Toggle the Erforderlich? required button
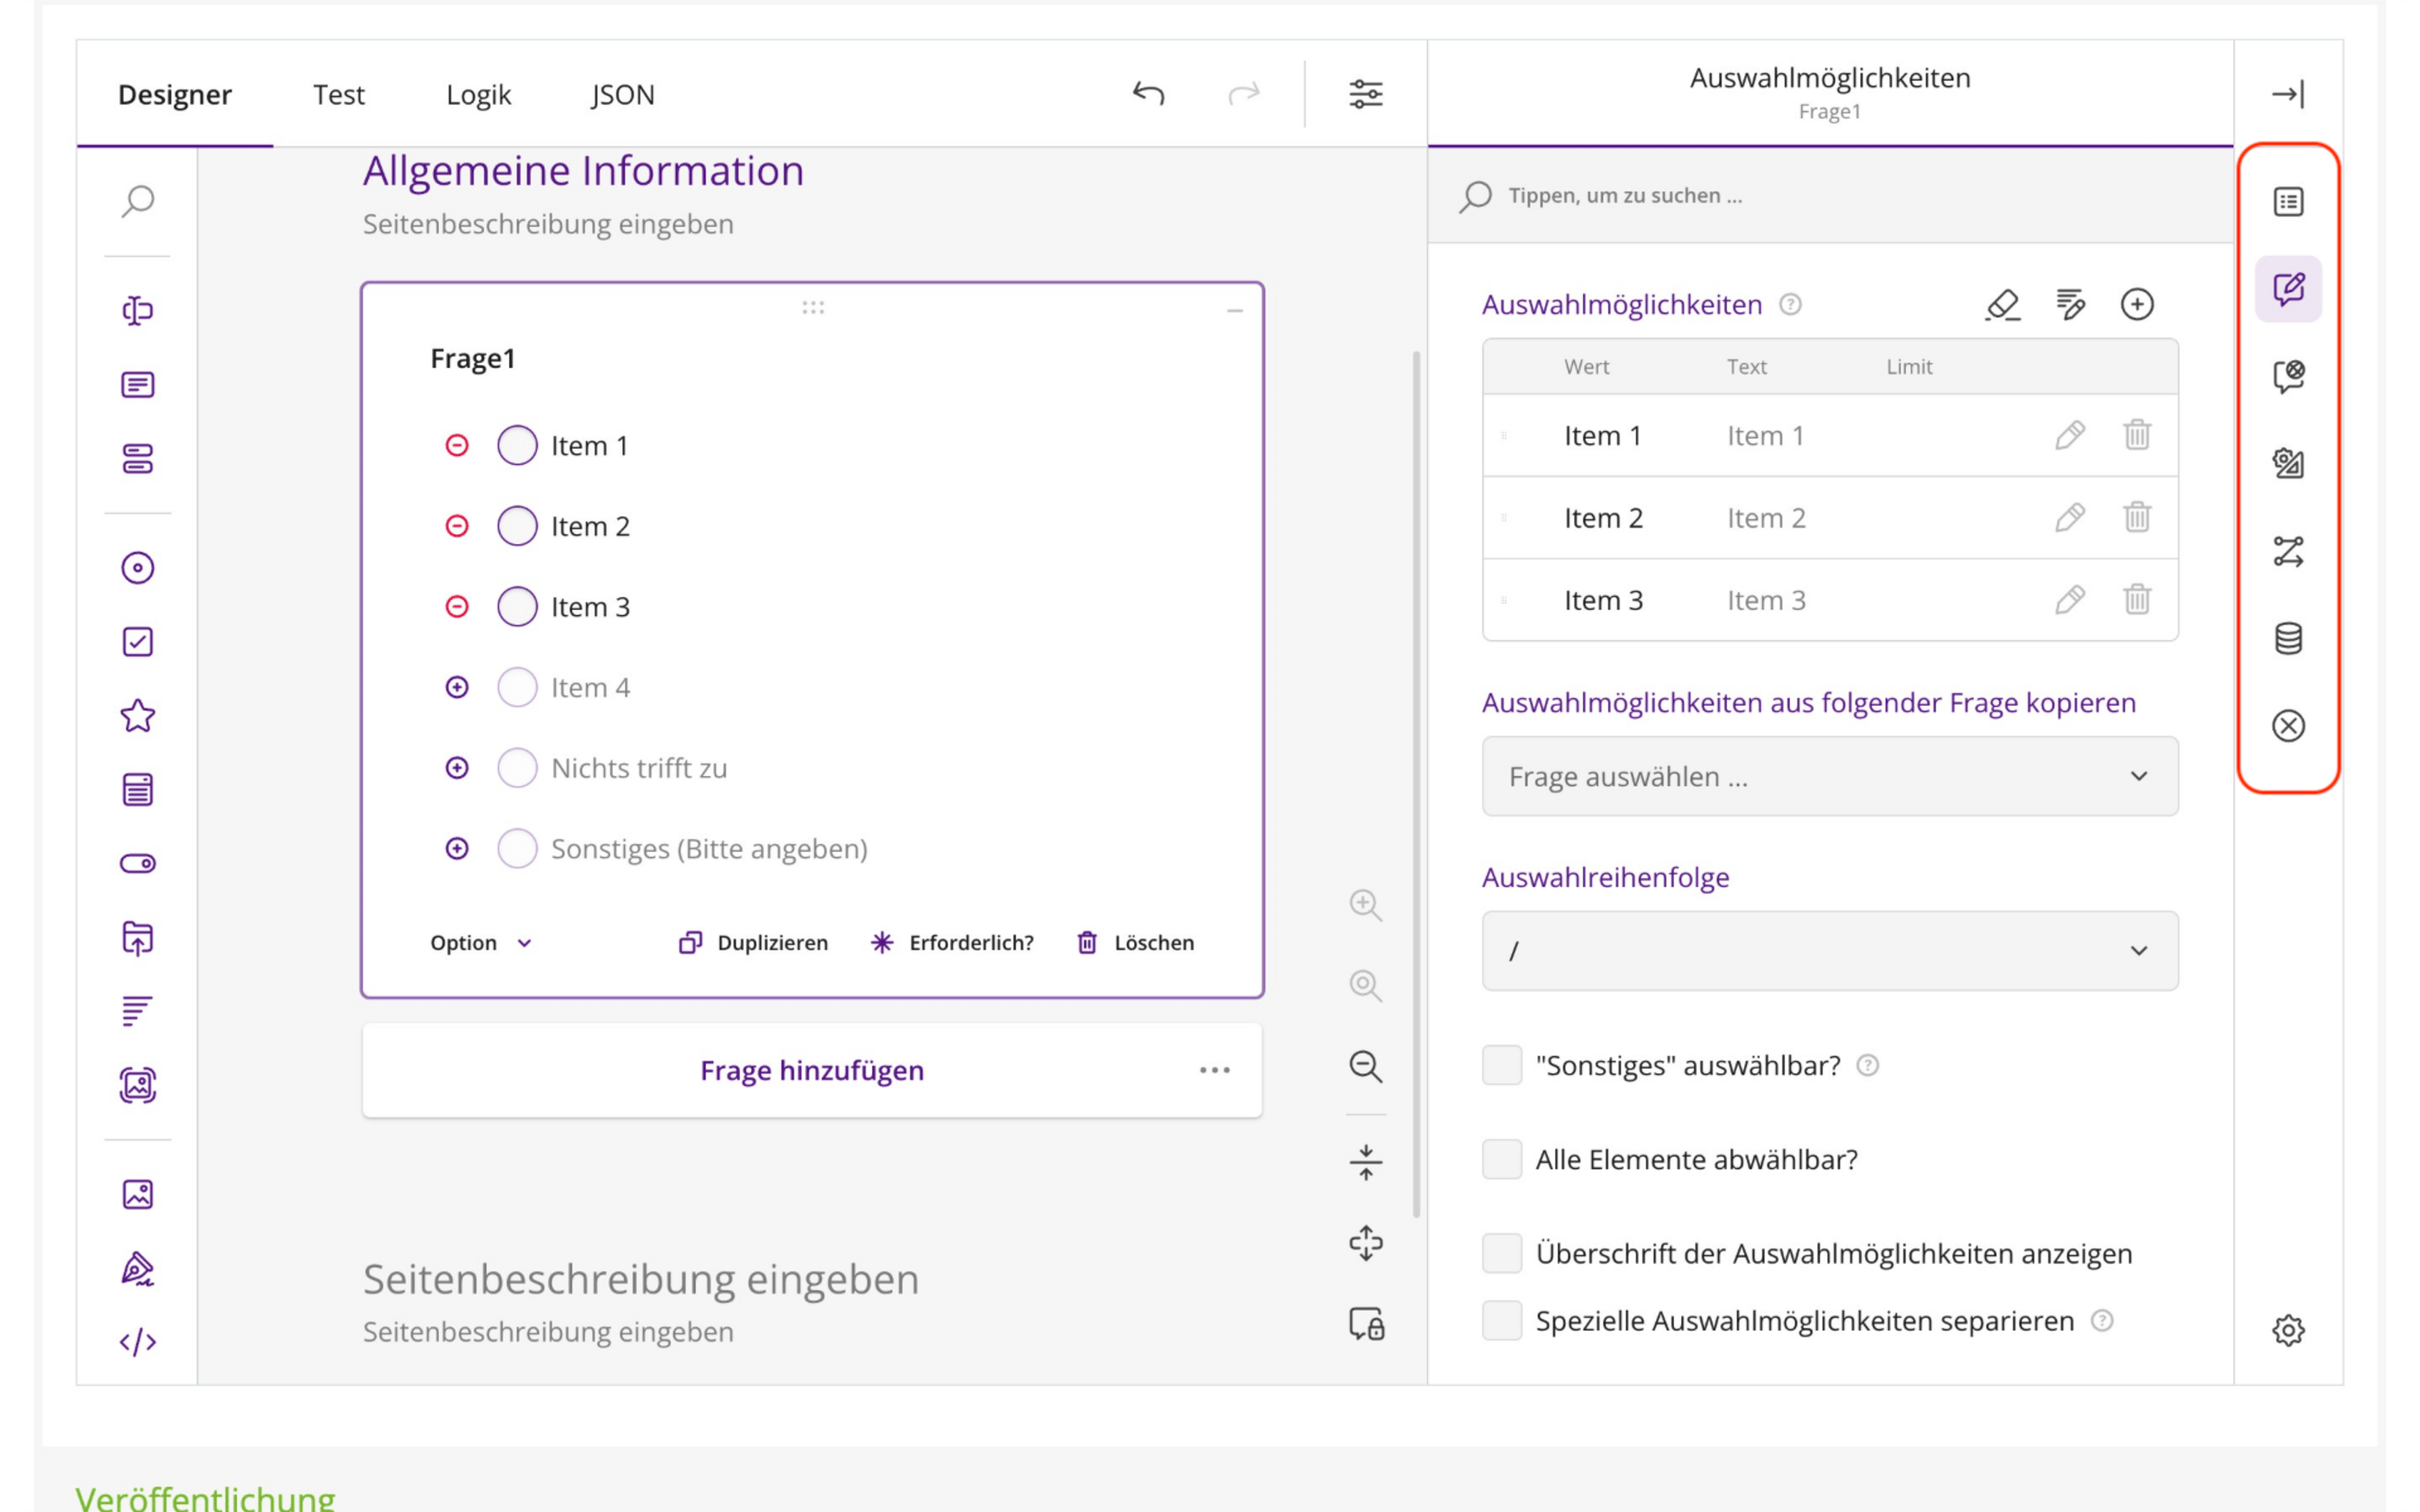 (952, 943)
